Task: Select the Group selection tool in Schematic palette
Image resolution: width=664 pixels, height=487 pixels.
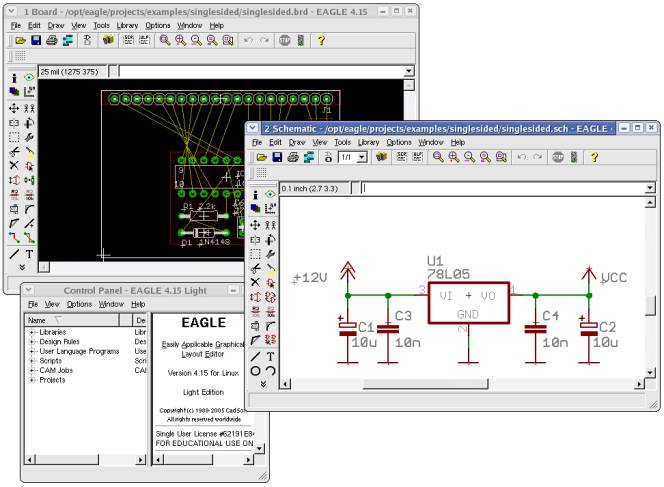Action: tap(255, 254)
